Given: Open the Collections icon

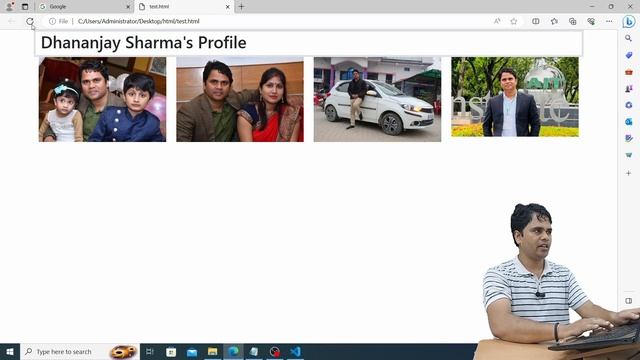Looking at the screenshot, I should point(573,21).
